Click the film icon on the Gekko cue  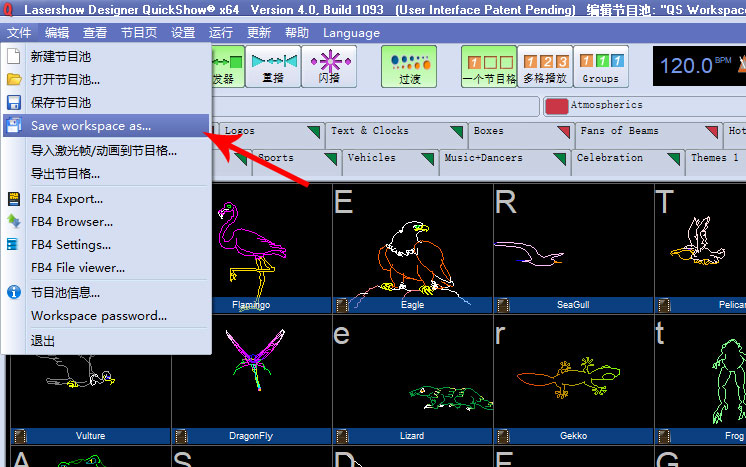click(503, 436)
